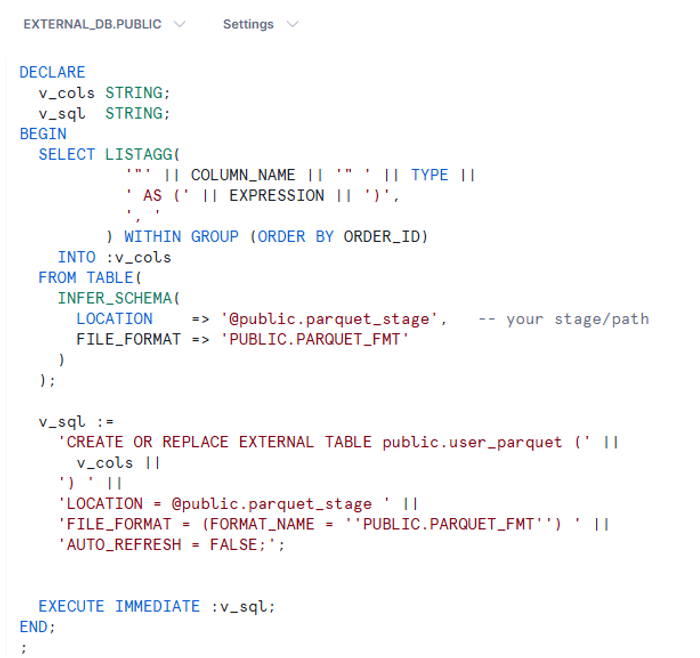700x658 pixels.
Task: Click the INFER_SCHEMA( function name
Action: pos(119,298)
